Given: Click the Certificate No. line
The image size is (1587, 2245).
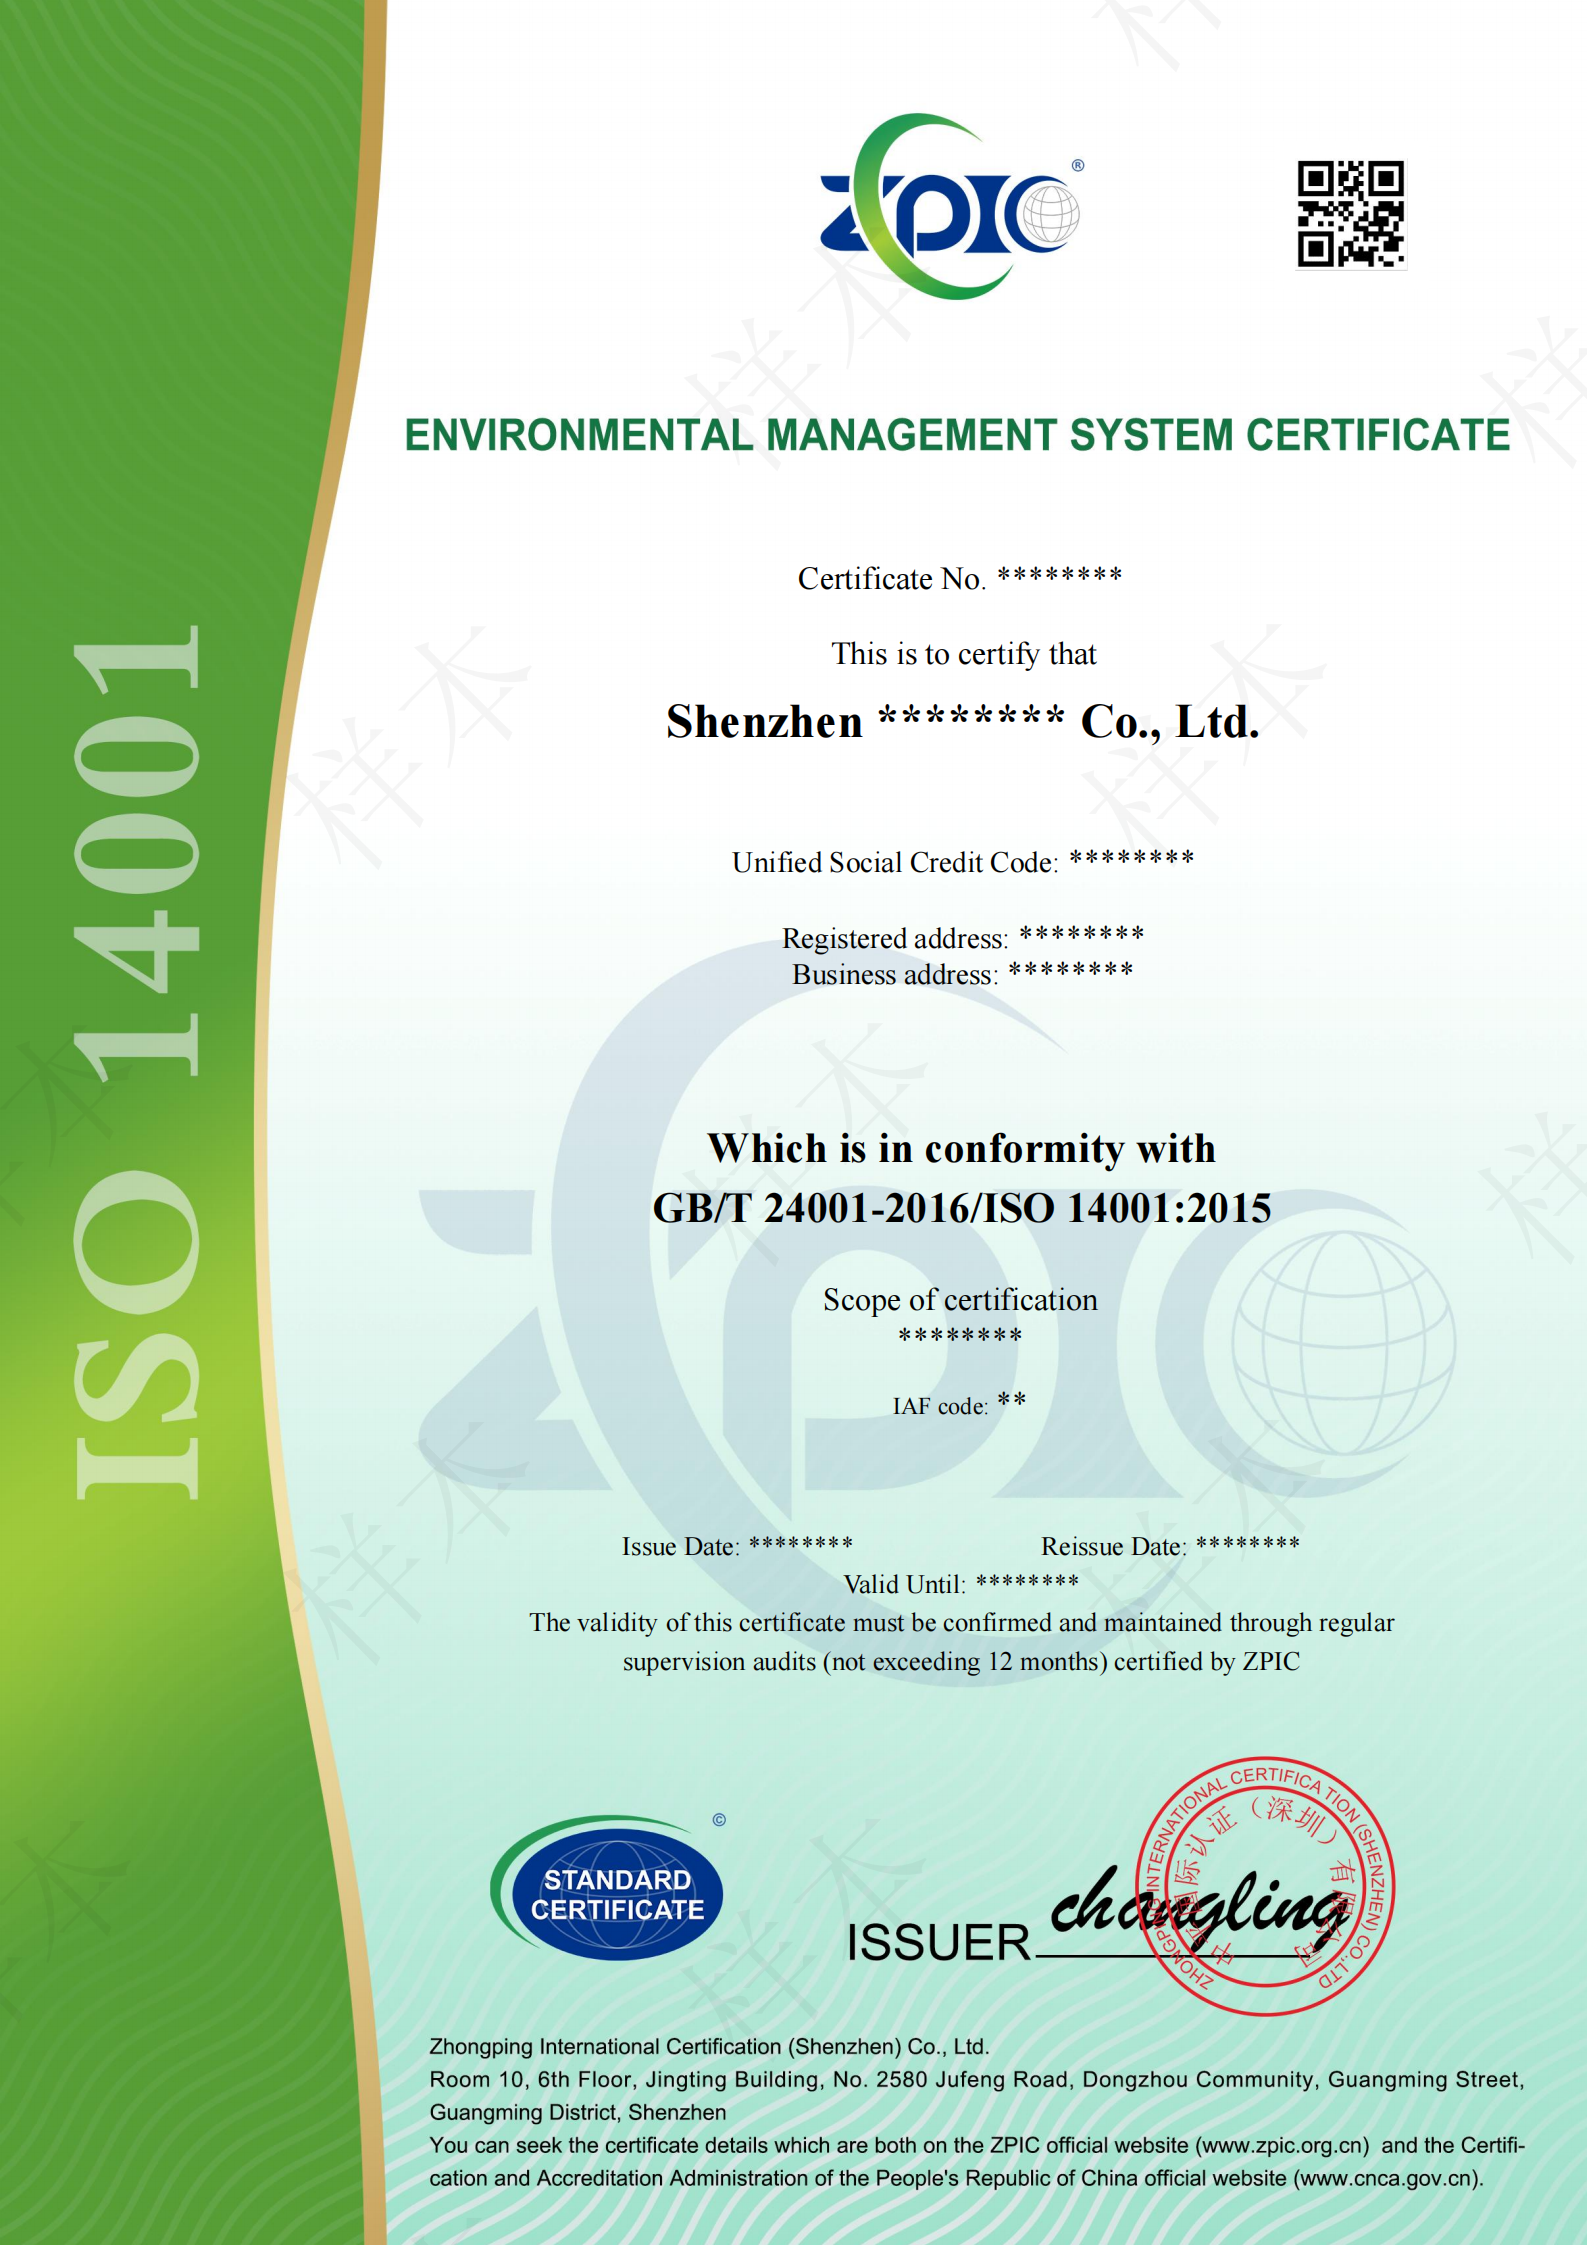Looking at the screenshot, I should click(960, 578).
